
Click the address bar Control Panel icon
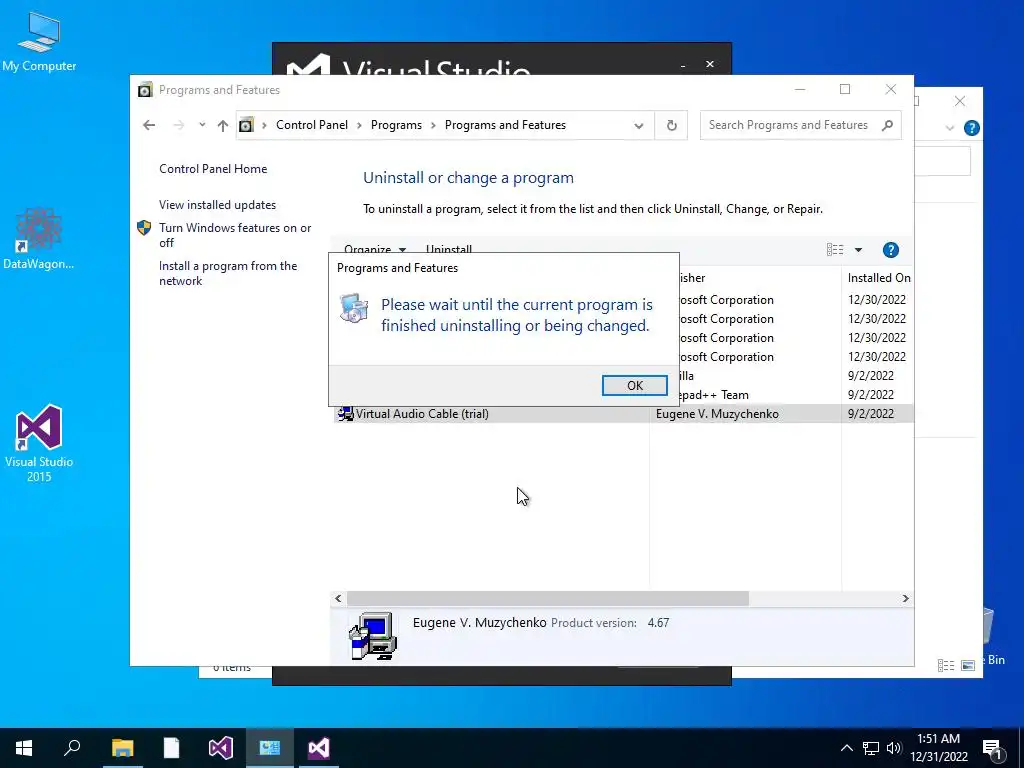pos(246,125)
